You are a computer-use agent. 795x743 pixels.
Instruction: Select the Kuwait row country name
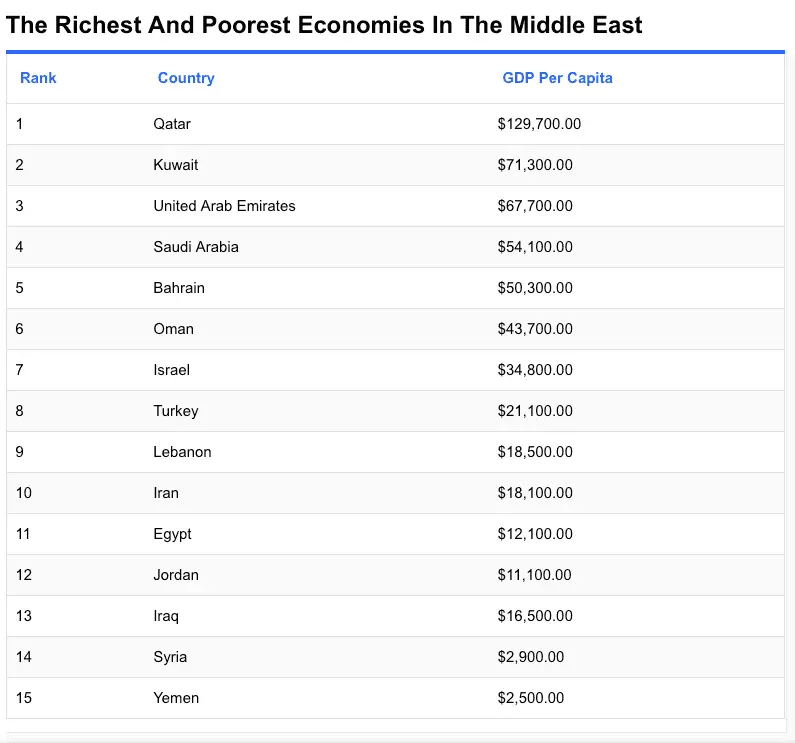(x=176, y=165)
